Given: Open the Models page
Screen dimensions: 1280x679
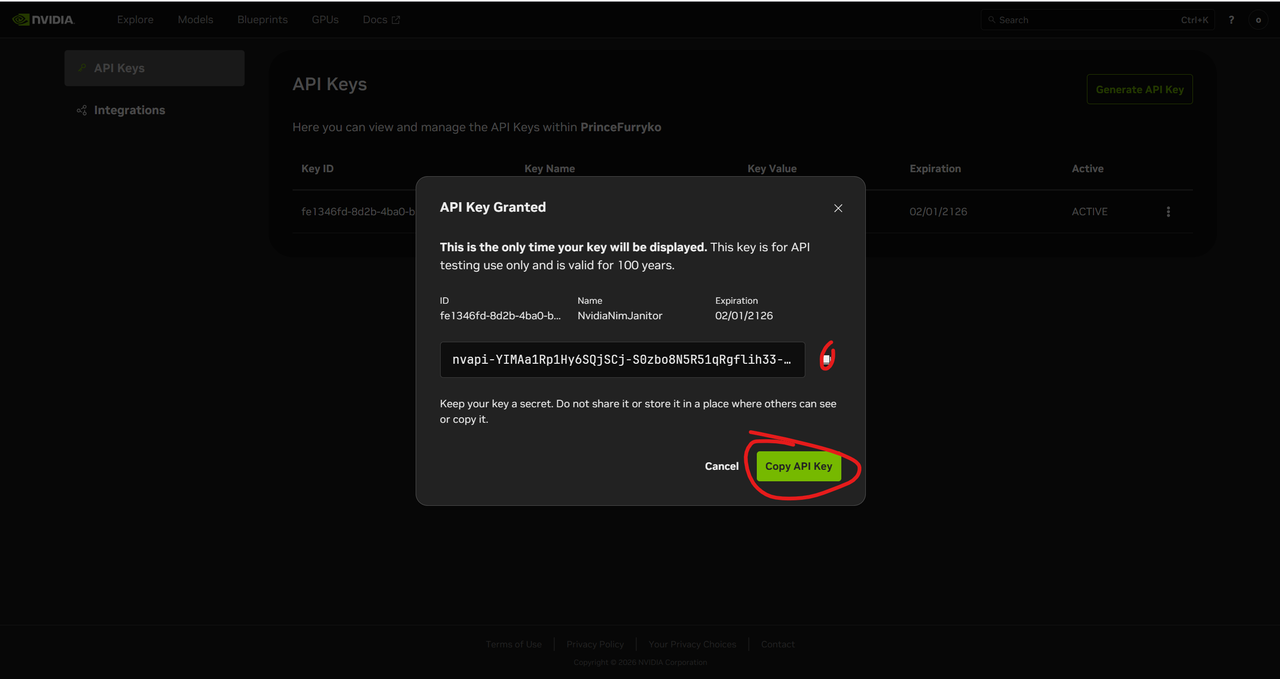Looking at the screenshot, I should coord(195,20).
